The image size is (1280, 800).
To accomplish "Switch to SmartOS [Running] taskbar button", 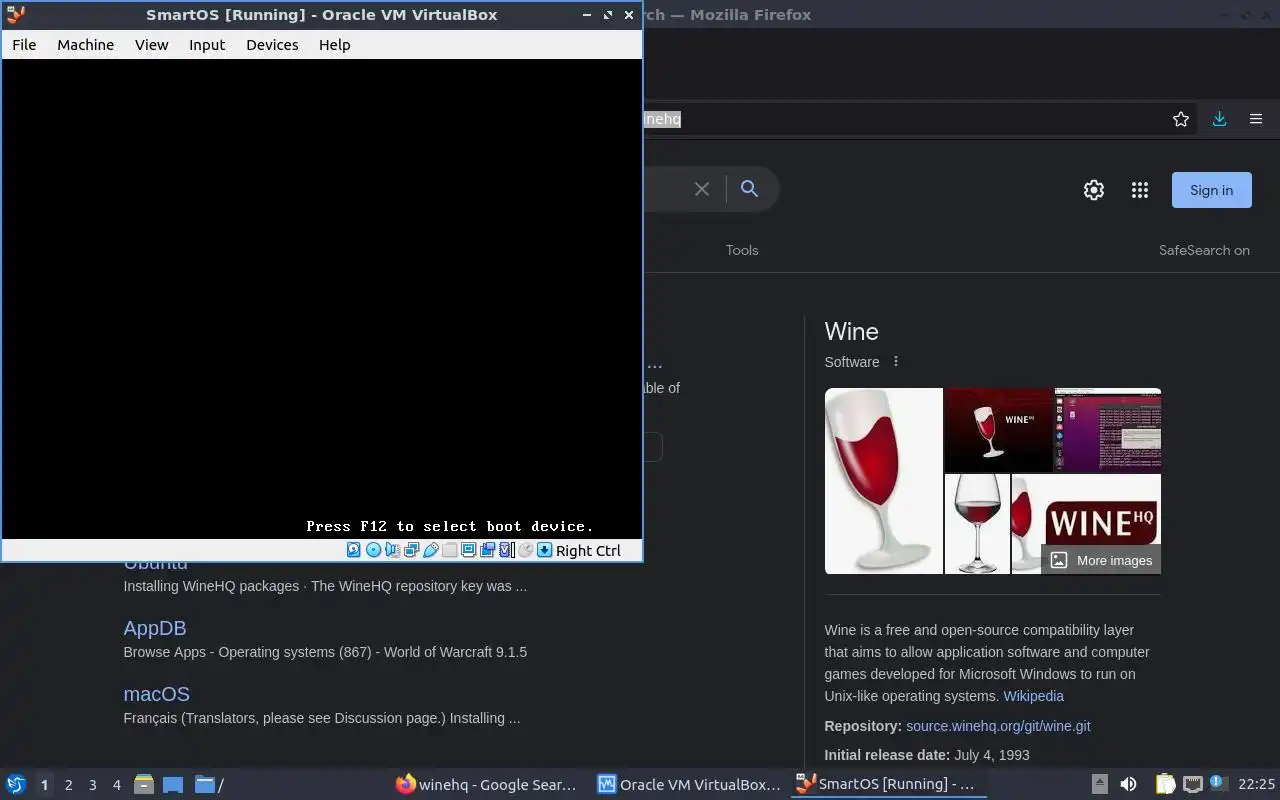I will (890, 784).
